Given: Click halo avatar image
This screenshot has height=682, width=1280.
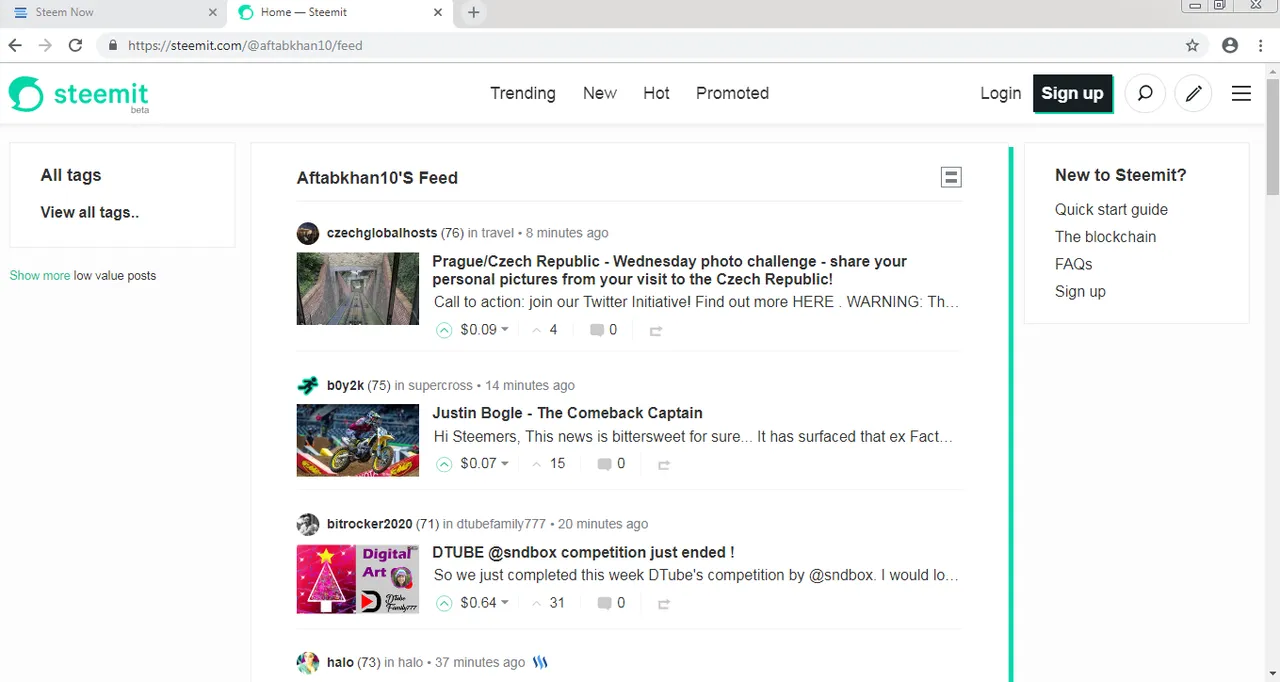Looking at the screenshot, I should coord(308,662).
